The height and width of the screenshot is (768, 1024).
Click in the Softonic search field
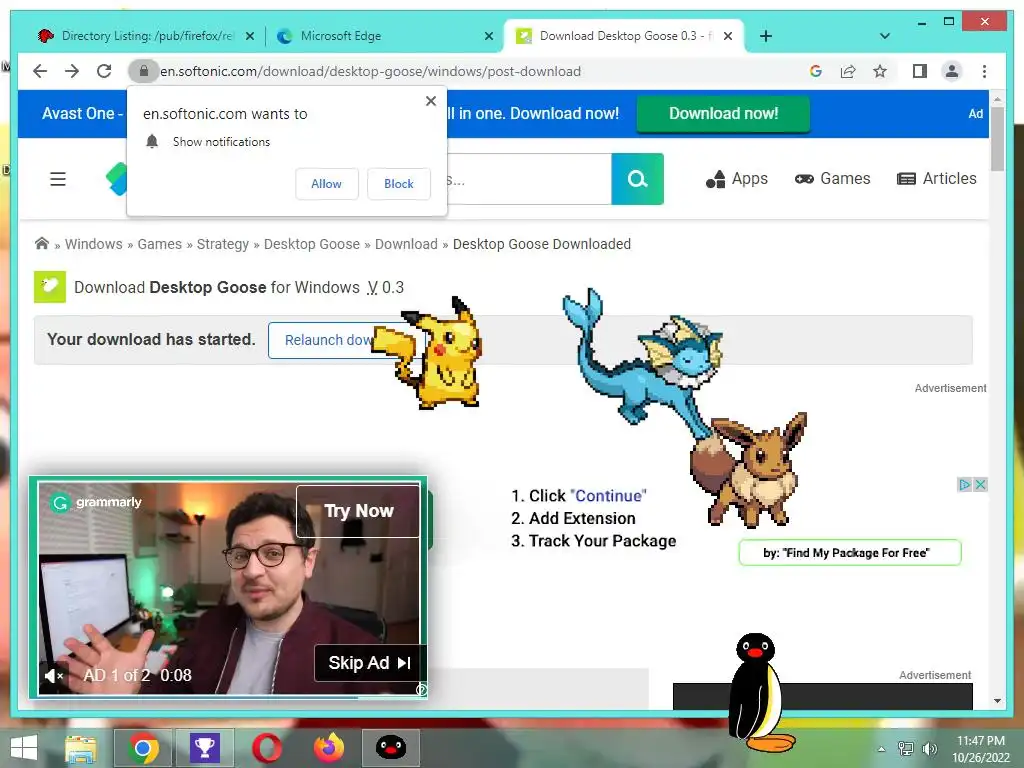click(x=529, y=179)
